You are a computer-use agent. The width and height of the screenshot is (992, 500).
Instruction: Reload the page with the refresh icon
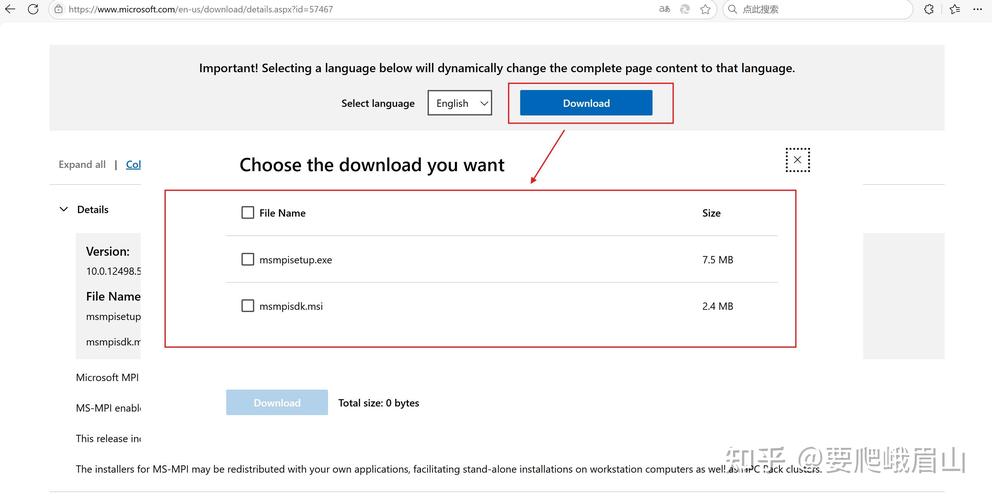coord(33,9)
